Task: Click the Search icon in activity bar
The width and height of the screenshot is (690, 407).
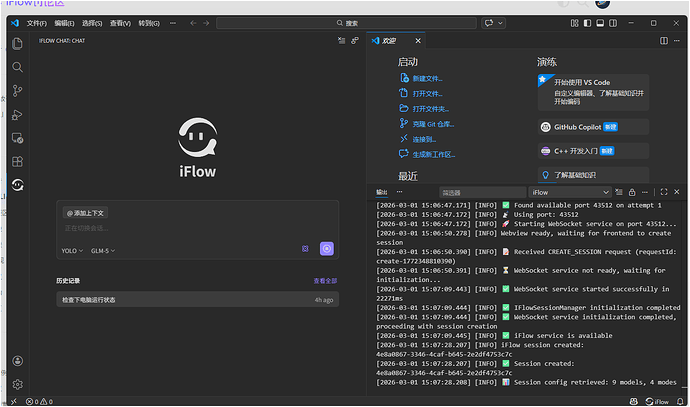Action: pos(17,67)
